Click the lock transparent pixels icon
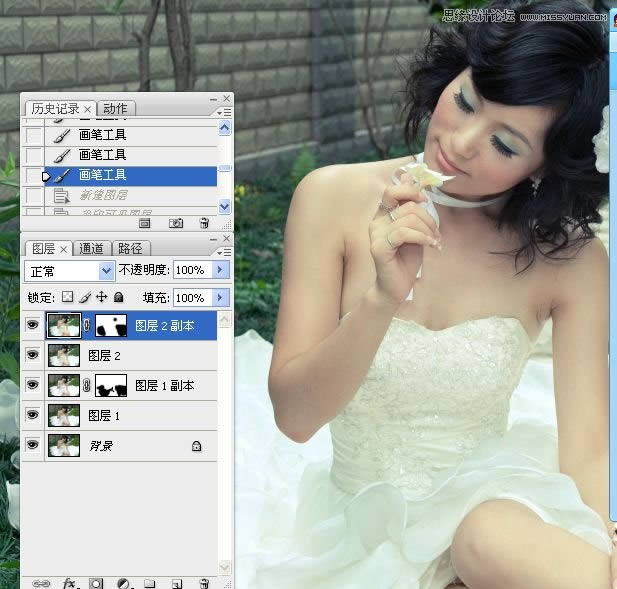 68,297
